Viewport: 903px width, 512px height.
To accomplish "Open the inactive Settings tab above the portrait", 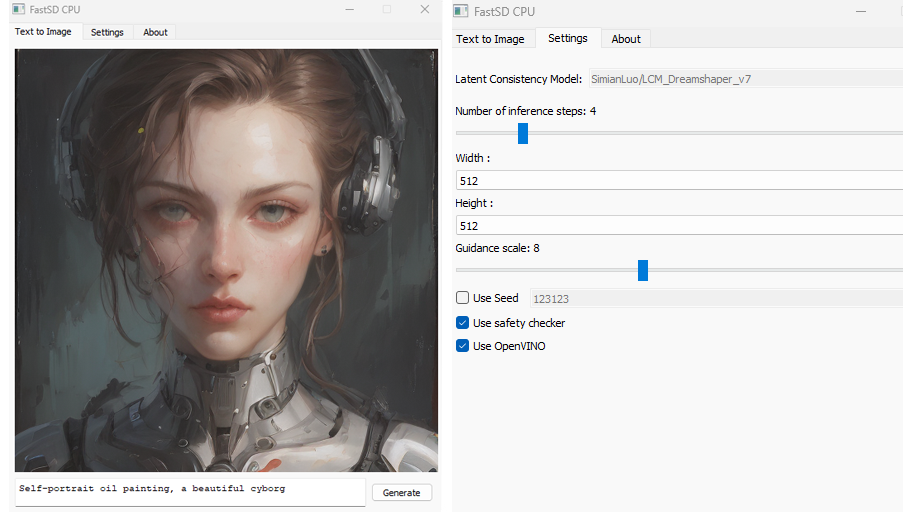I will pos(107,32).
